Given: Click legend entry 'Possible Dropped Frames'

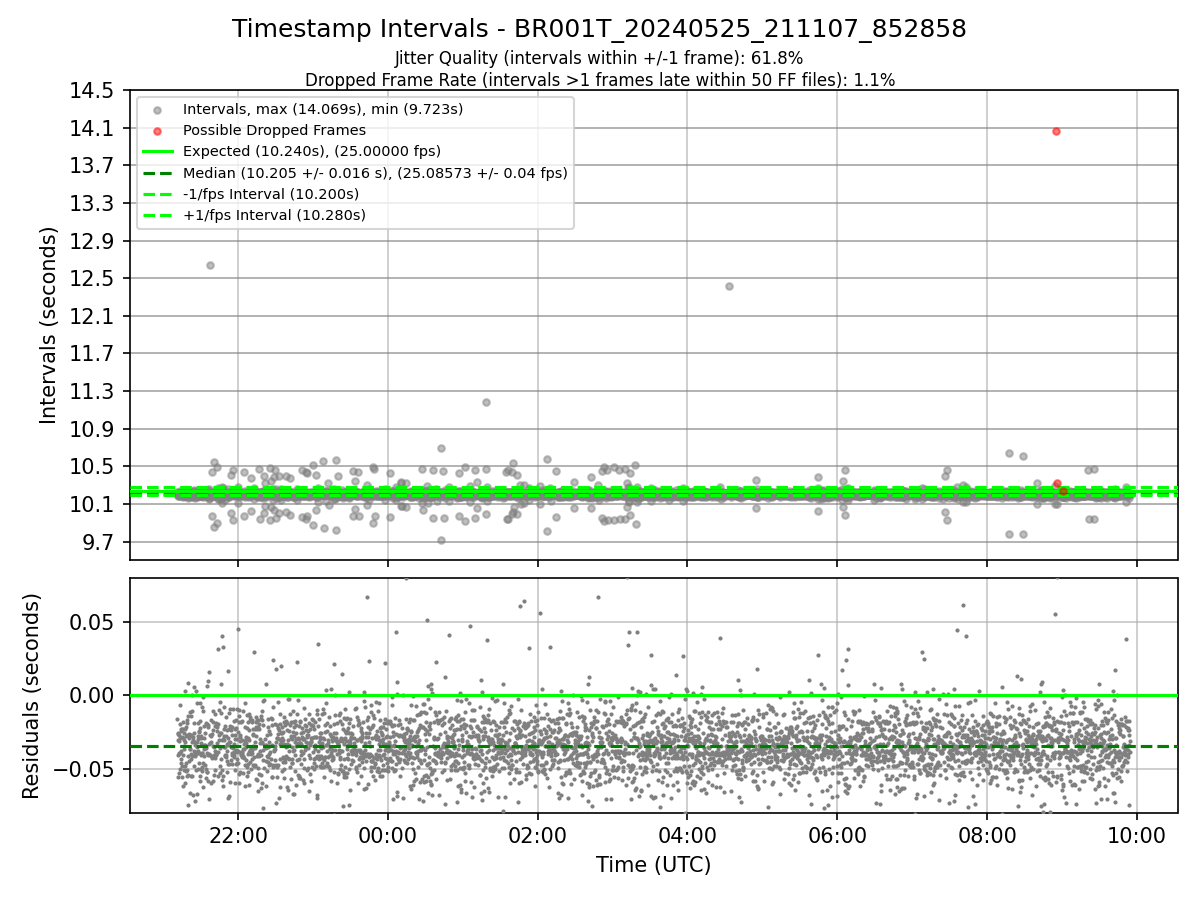Looking at the screenshot, I should click(x=274, y=130).
